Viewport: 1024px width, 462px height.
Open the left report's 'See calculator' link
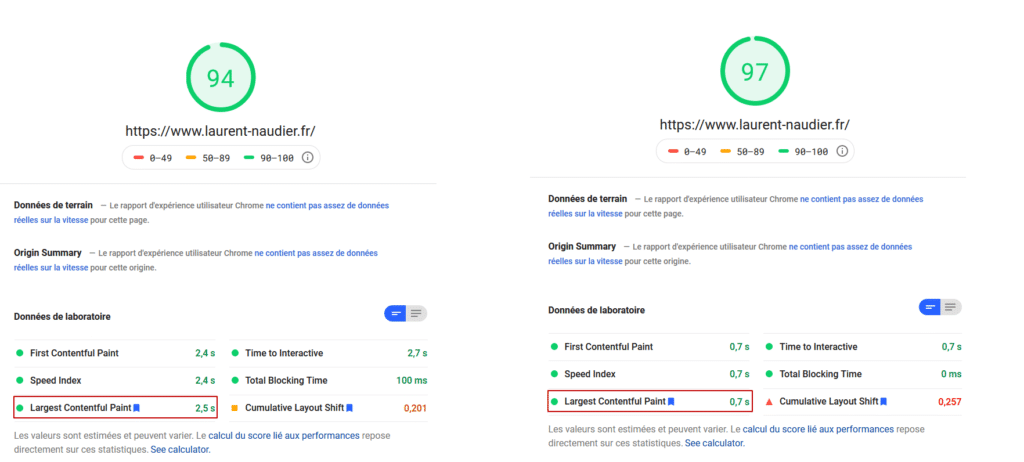[x=180, y=450]
